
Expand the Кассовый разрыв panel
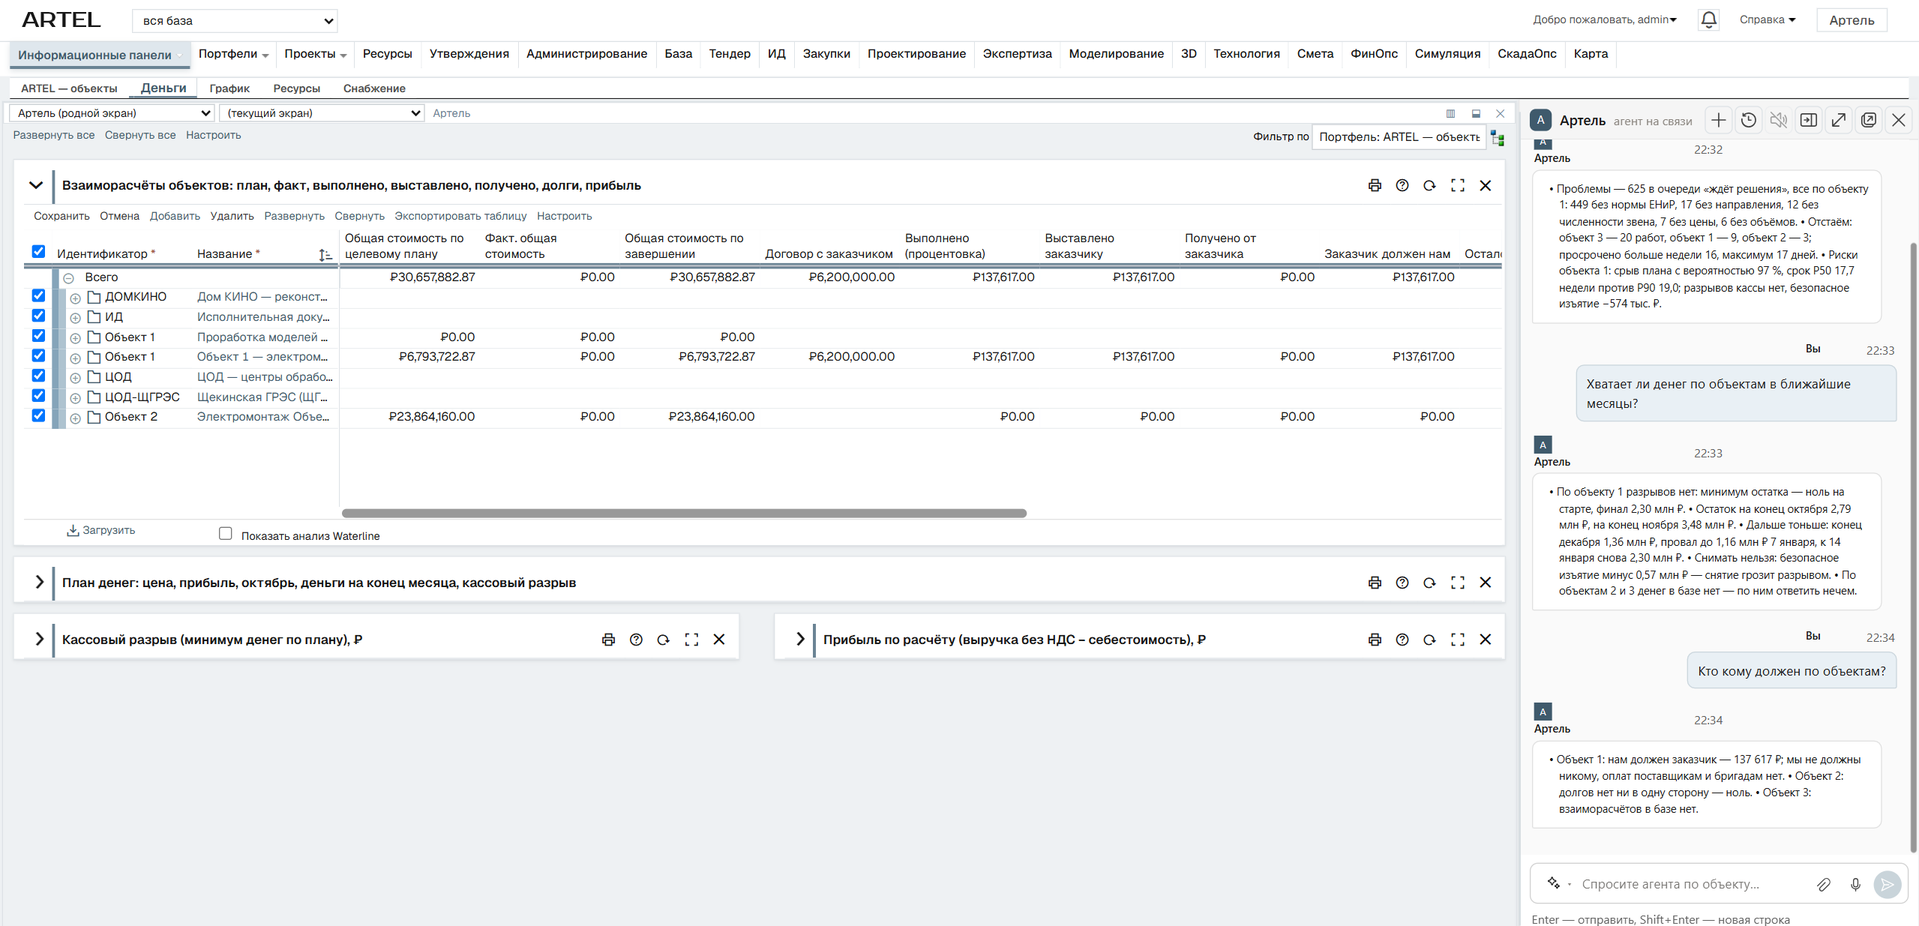click(x=39, y=639)
